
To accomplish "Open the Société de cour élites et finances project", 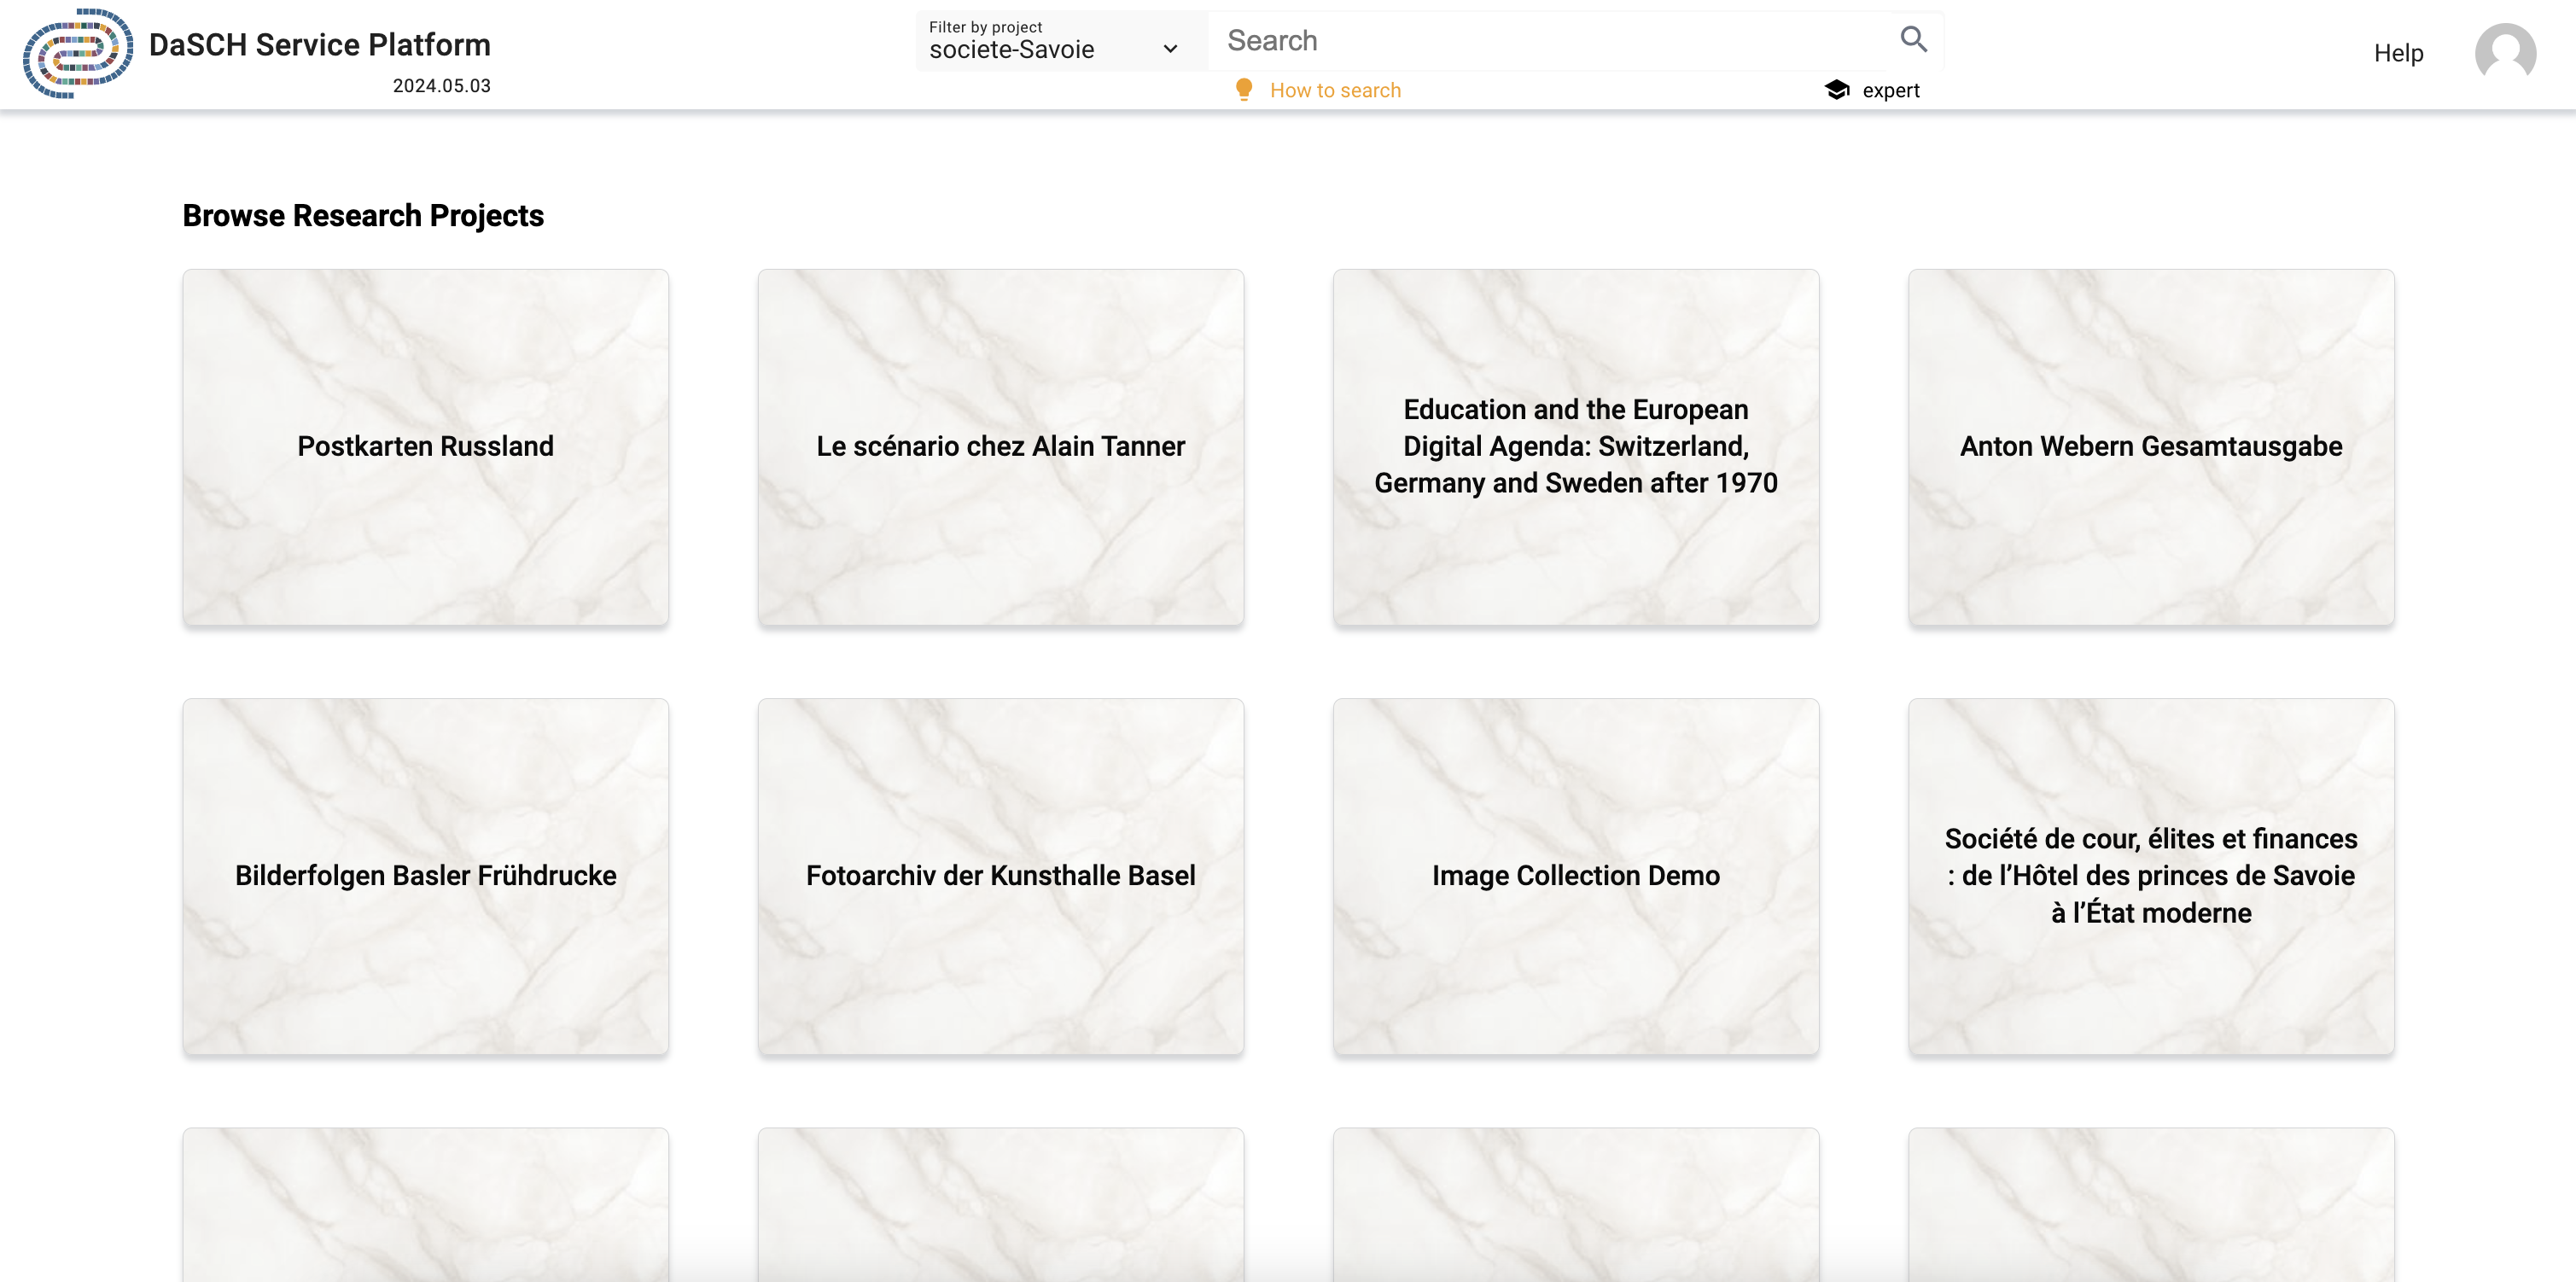I will pyautogui.click(x=2150, y=876).
